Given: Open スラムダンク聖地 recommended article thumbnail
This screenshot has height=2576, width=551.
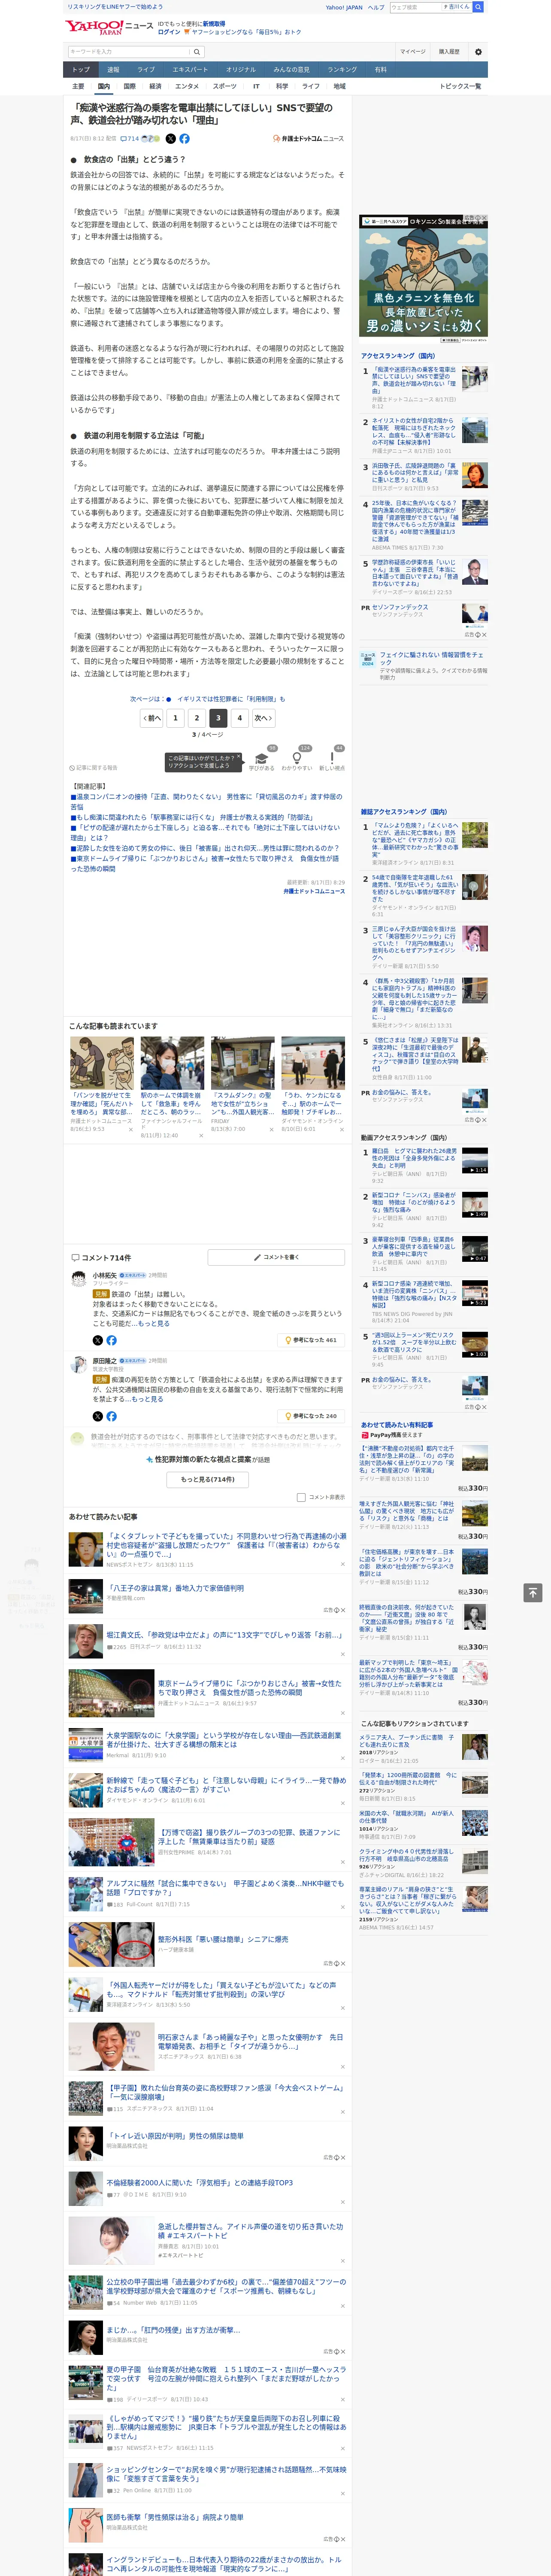Looking at the screenshot, I should coord(242,1062).
